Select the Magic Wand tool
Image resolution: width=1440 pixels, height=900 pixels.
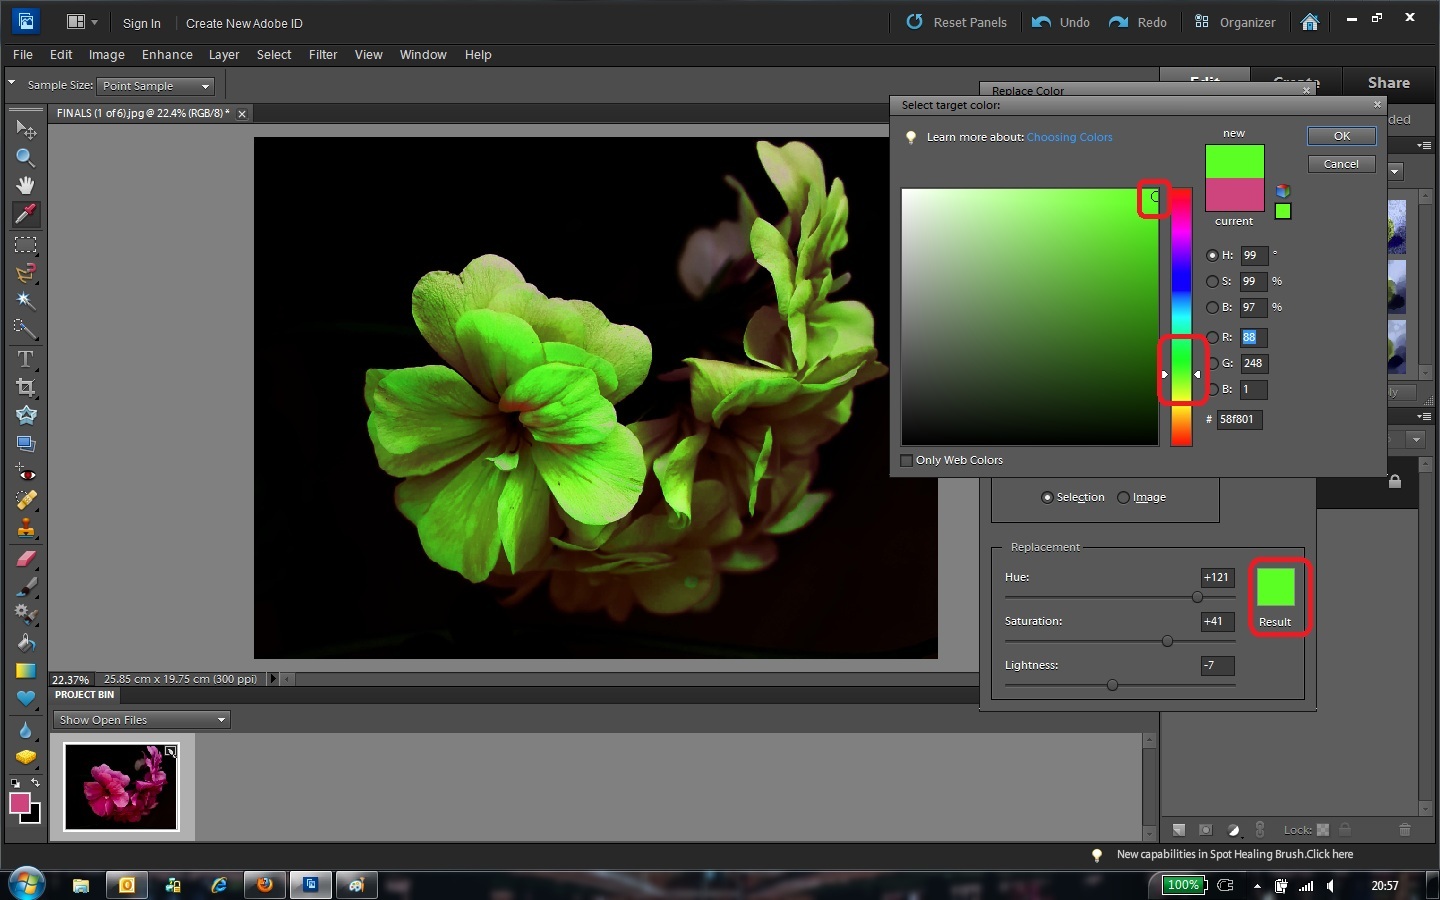click(x=25, y=302)
